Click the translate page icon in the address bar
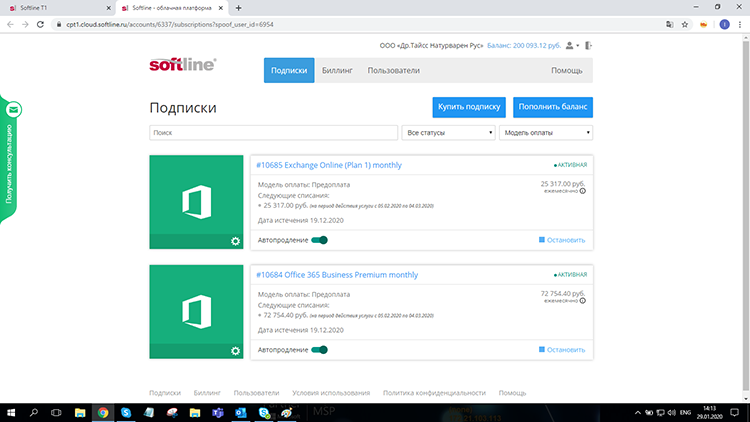750x422 pixels. click(x=670, y=24)
